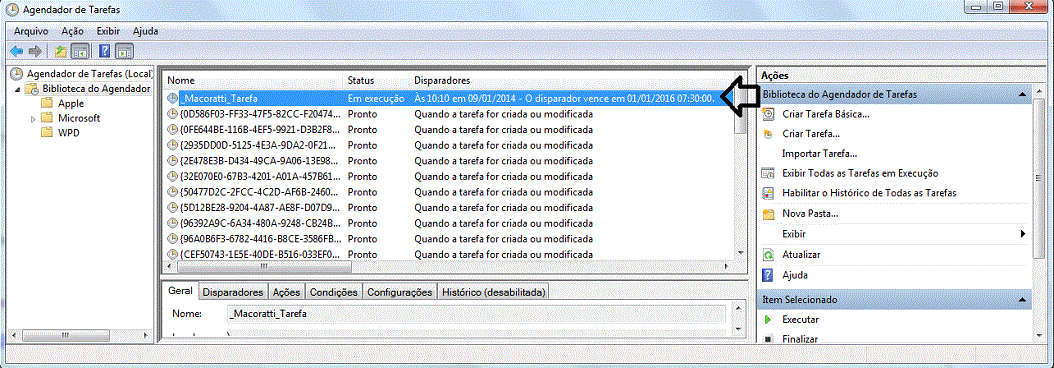Click Habilitar o Histórico de Todas as Tarefas
Viewport: 1054px width, 368px height.
869,193
